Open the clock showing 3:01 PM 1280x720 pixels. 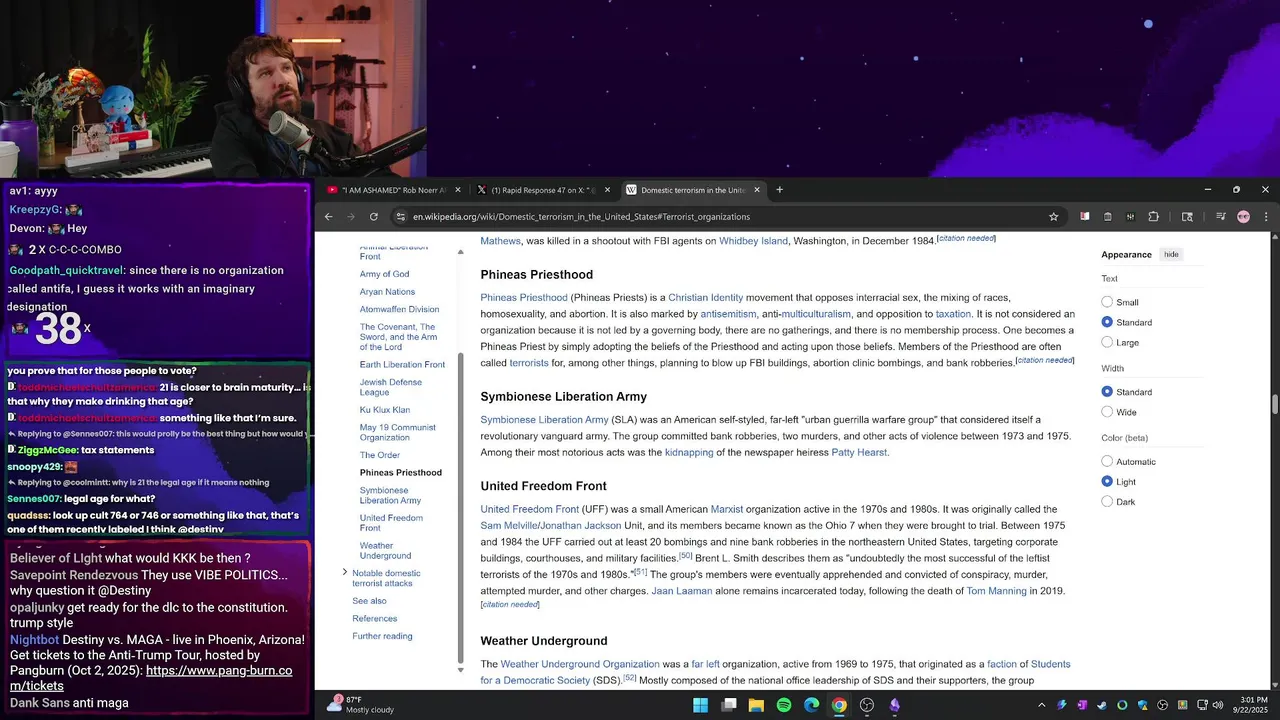click(1252, 705)
